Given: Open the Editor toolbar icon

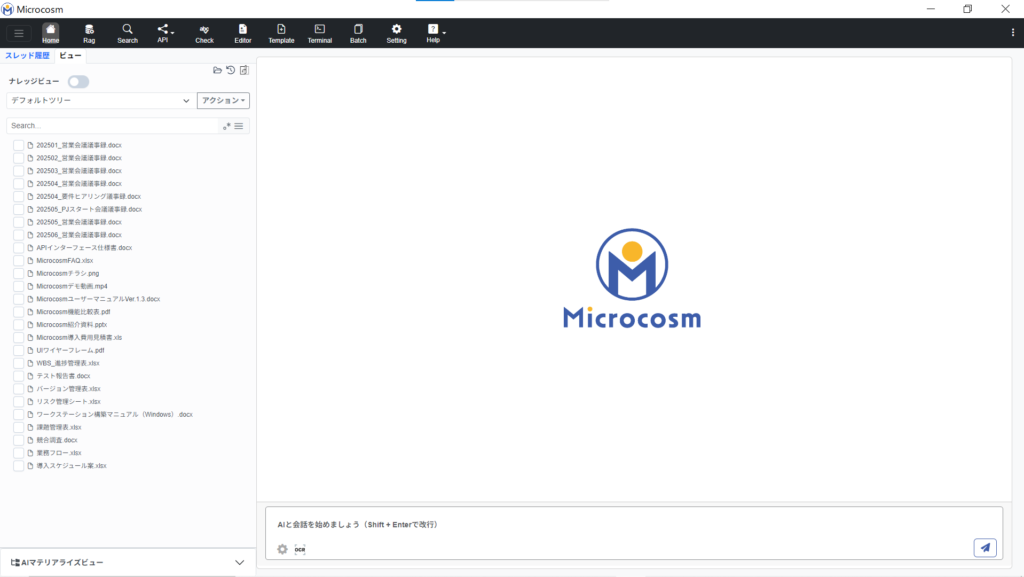Looking at the screenshot, I should click(x=243, y=33).
